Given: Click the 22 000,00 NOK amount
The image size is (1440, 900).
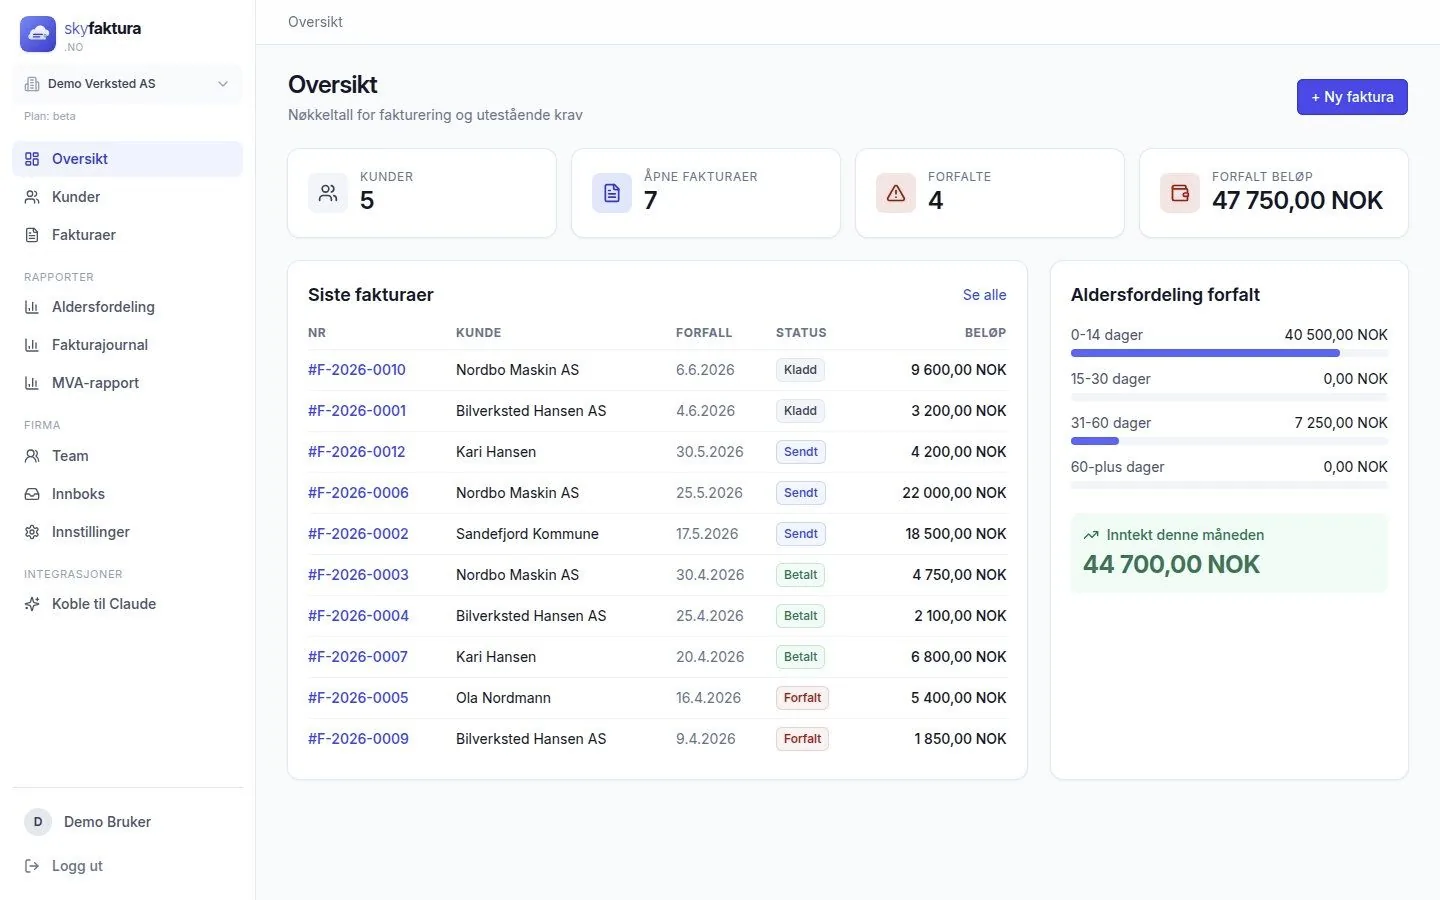Looking at the screenshot, I should [954, 493].
